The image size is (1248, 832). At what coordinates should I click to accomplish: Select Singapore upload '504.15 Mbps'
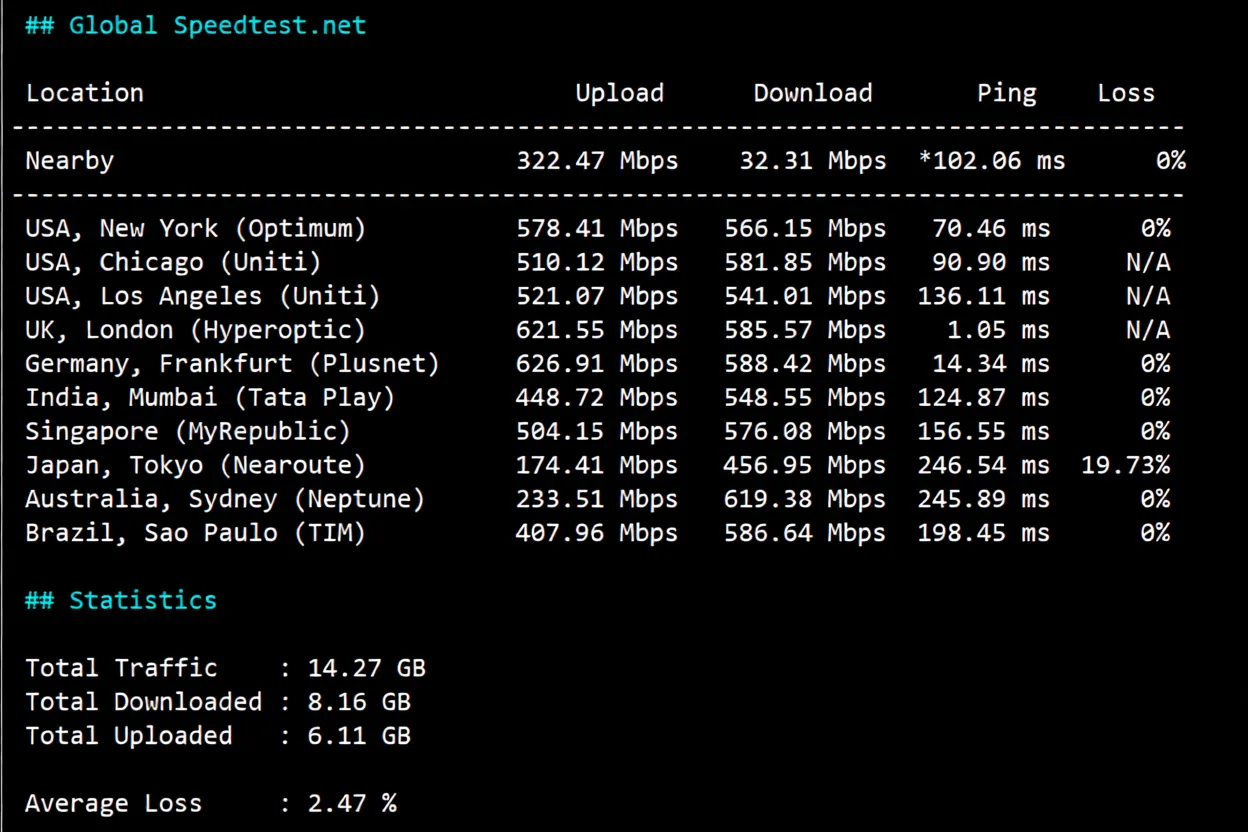pyautogui.click(x=597, y=432)
